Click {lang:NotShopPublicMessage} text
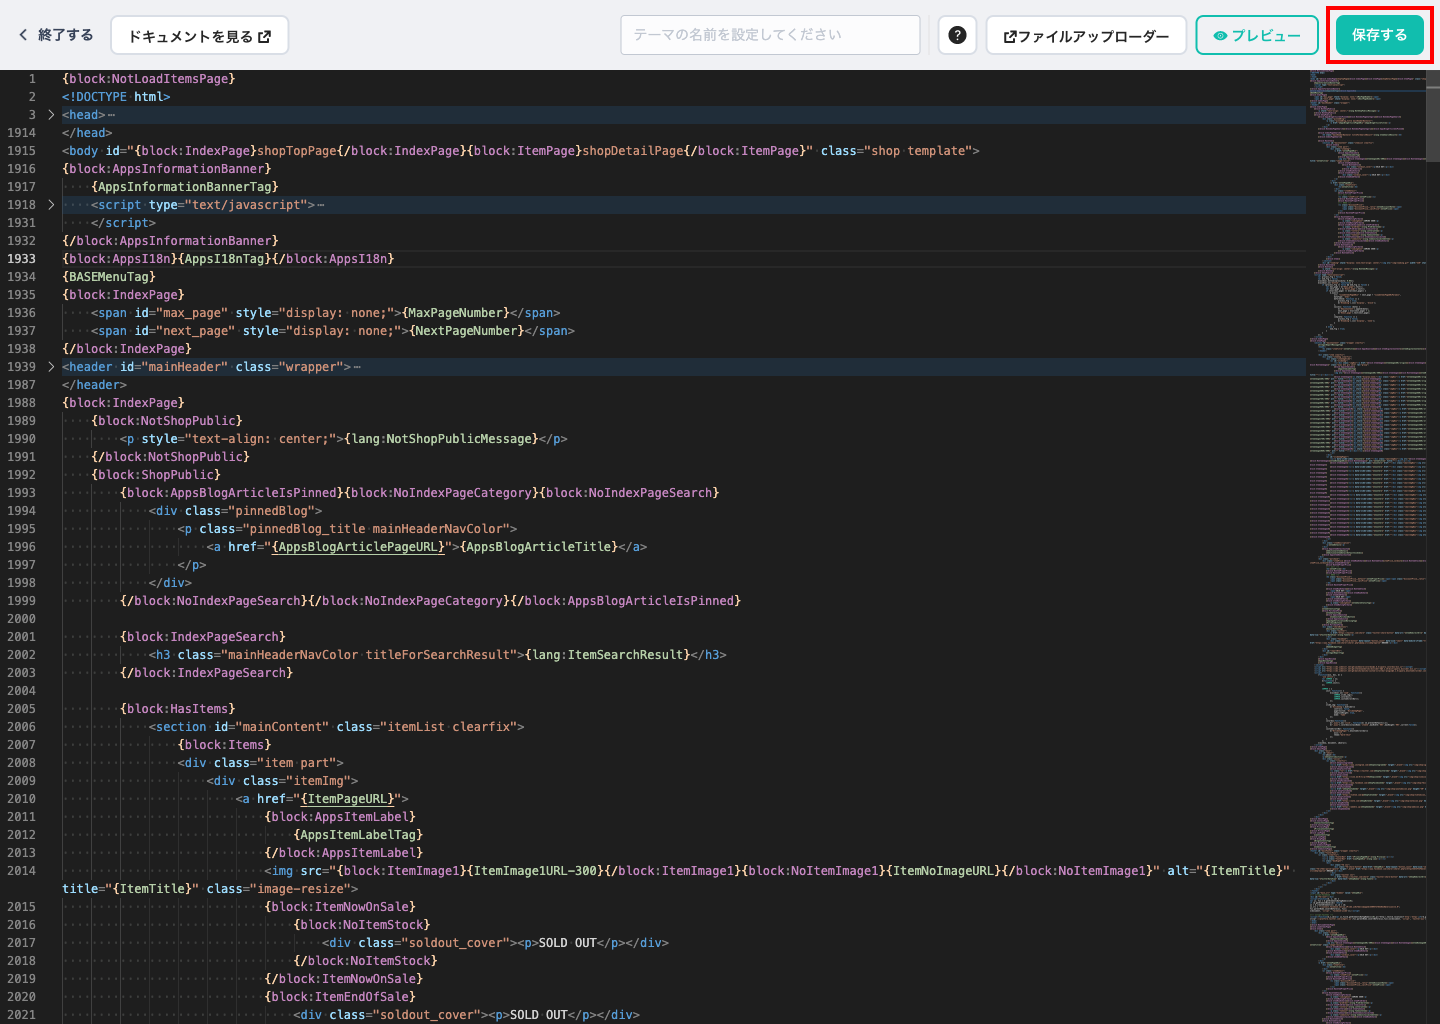This screenshot has height=1024, width=1440. tap(442, 439)
